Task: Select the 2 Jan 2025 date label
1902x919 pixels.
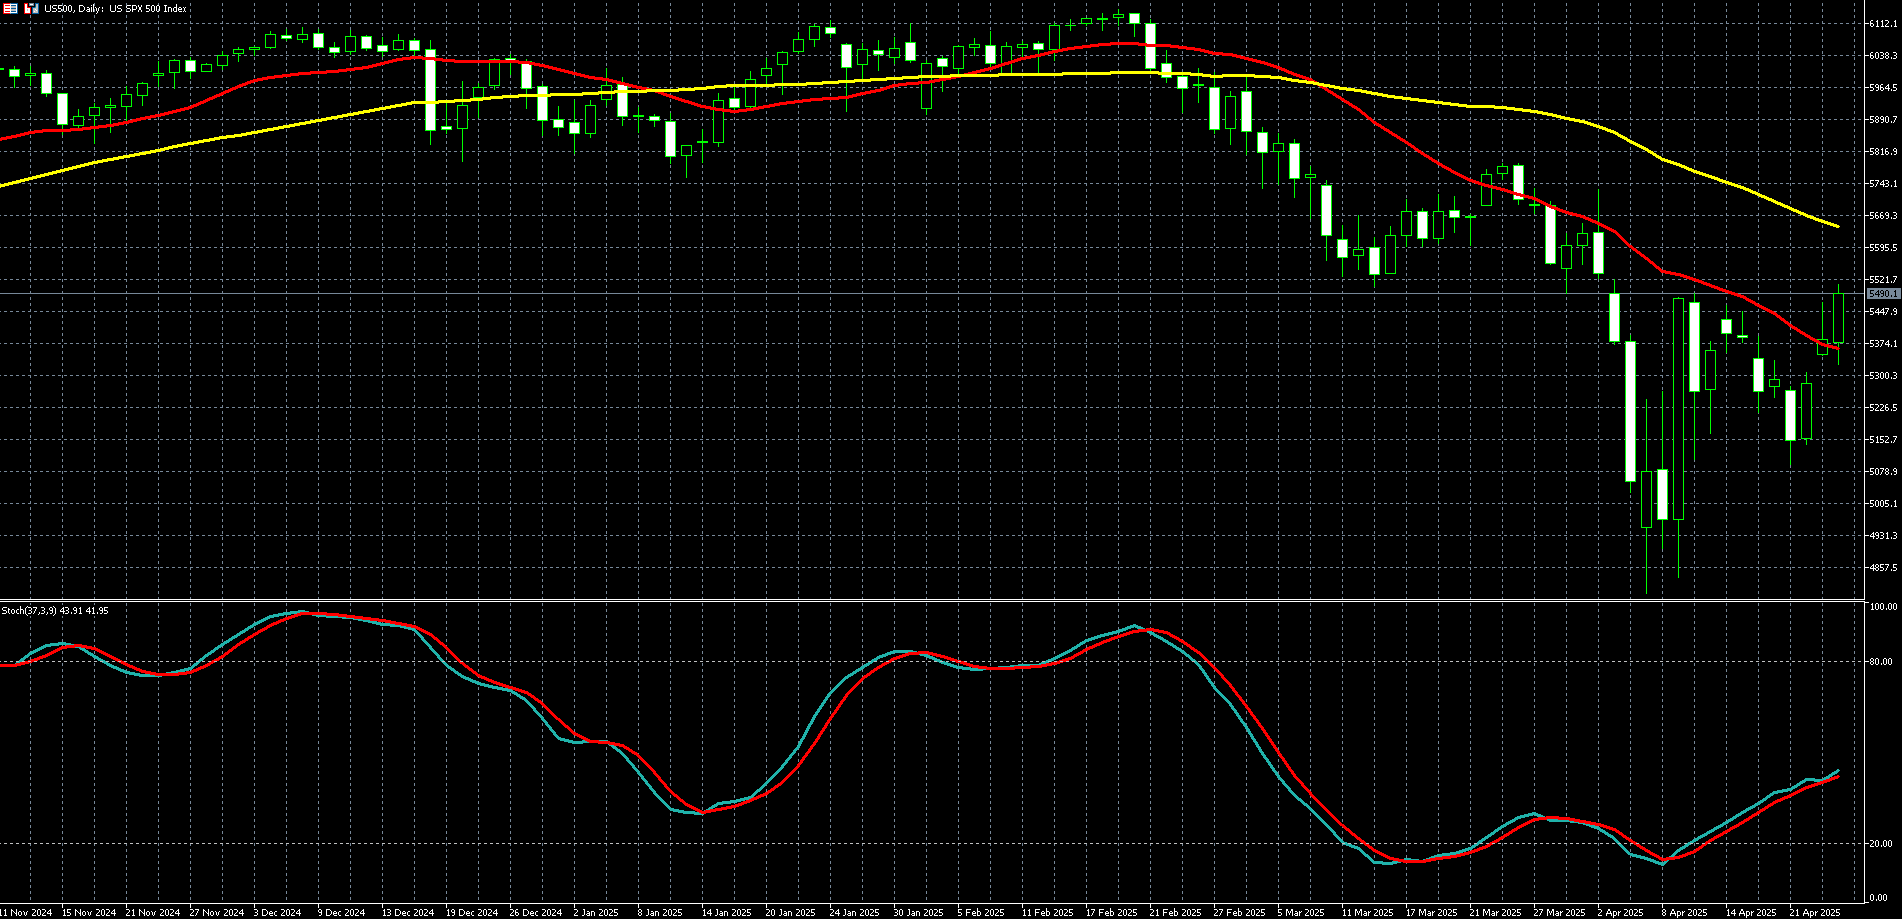Action: point(596,912)
